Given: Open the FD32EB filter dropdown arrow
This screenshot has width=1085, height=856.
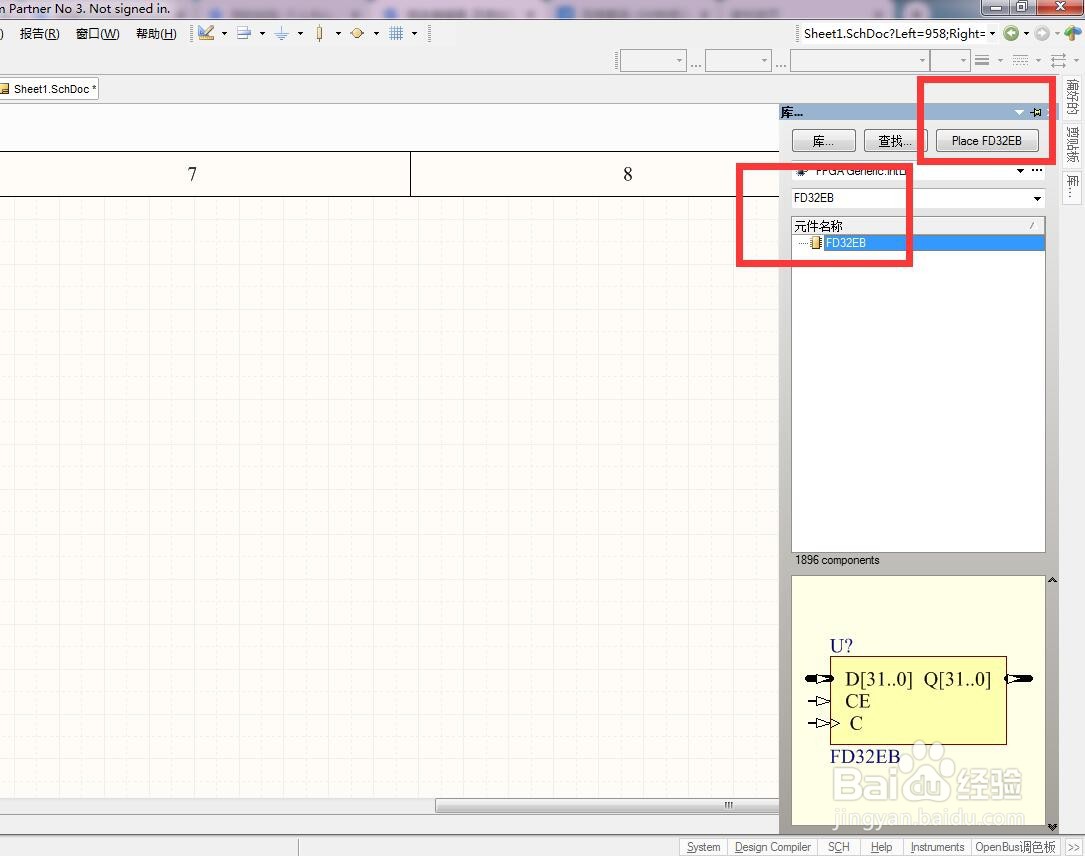Looking at the screenshot, I should point(1037,199).
